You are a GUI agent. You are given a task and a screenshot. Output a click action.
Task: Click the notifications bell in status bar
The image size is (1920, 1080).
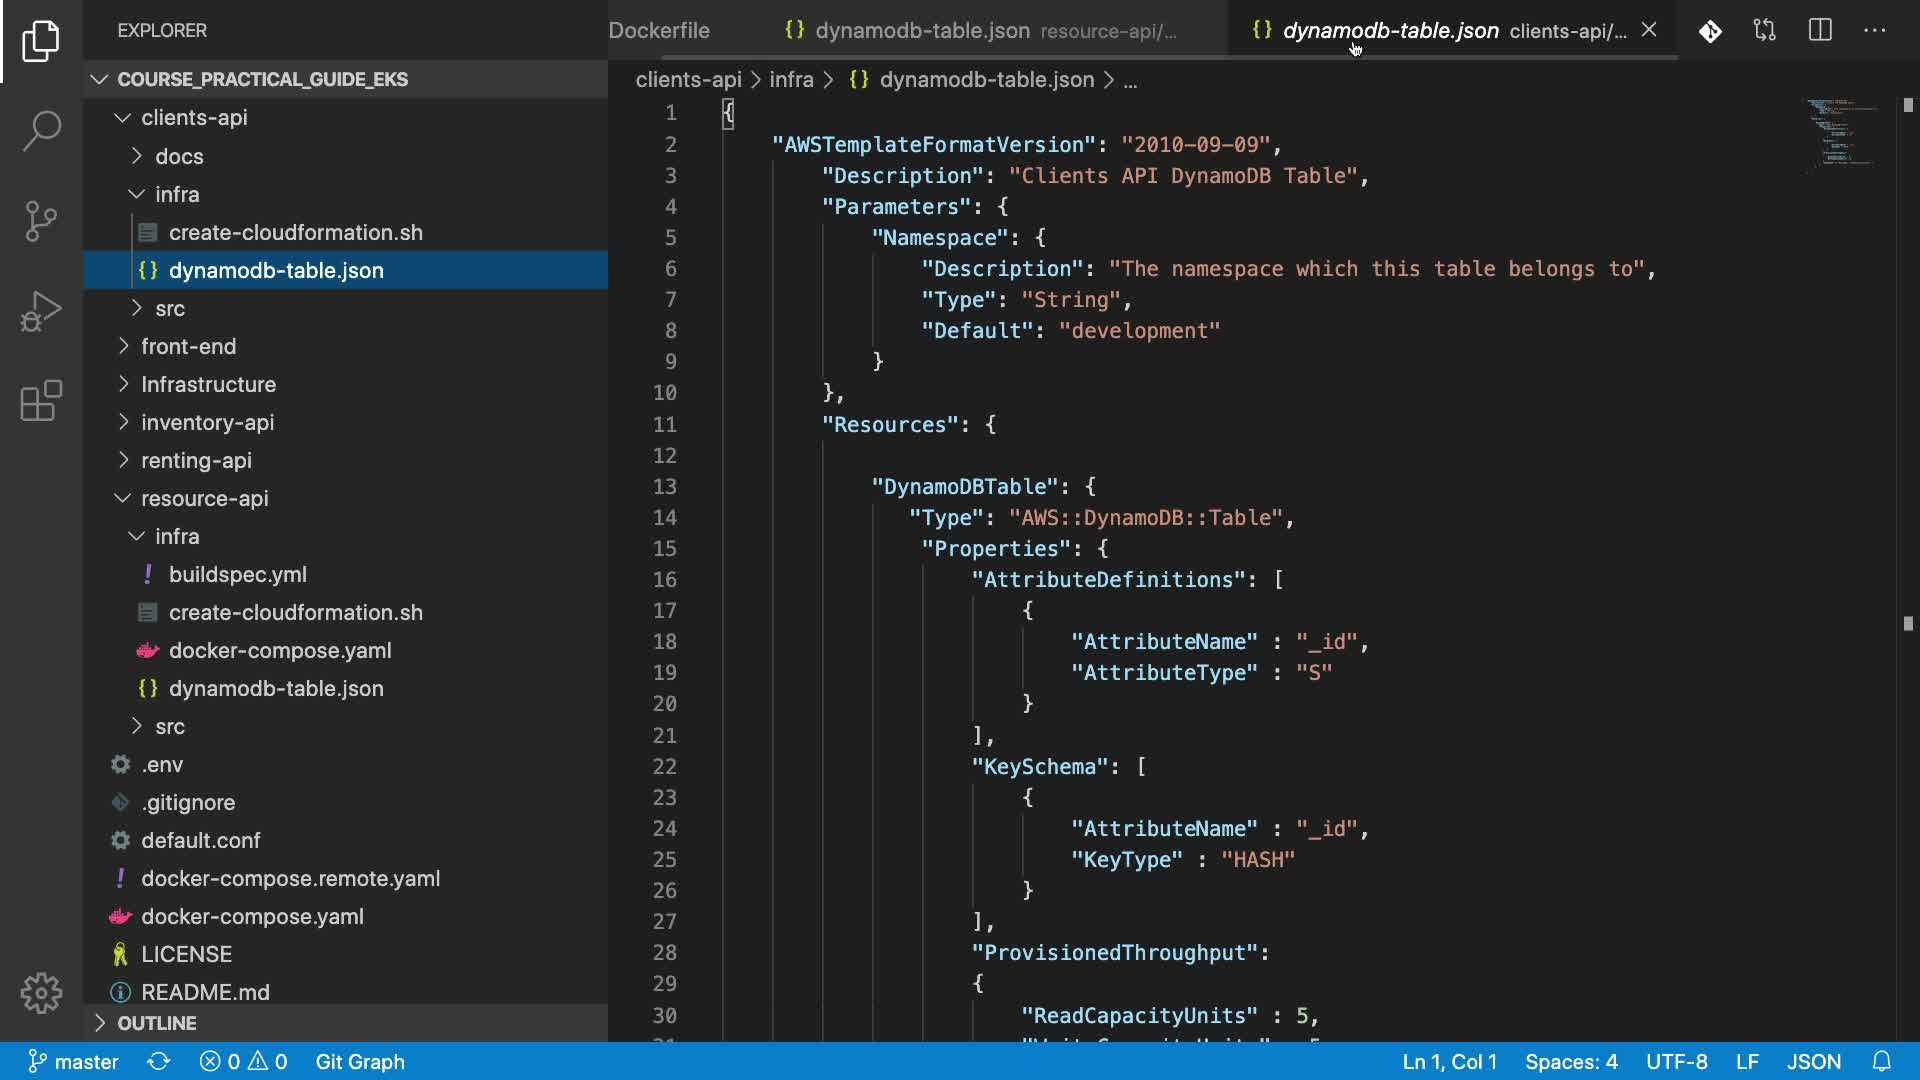(1882, 1061)
